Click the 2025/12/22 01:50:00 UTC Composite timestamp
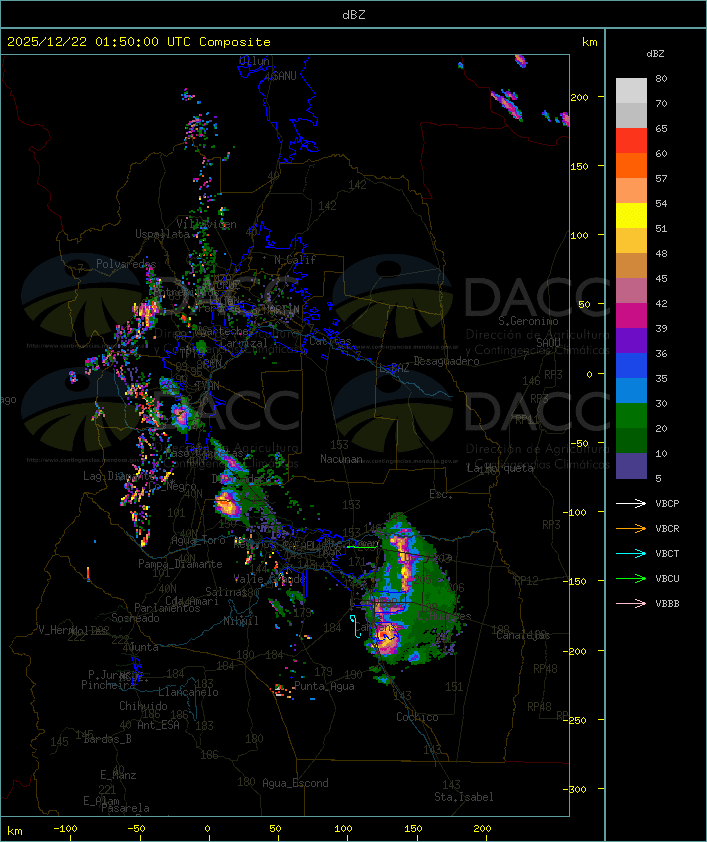Image resolution: width=707 pixels, height=842 pixels. click(139, 42)
